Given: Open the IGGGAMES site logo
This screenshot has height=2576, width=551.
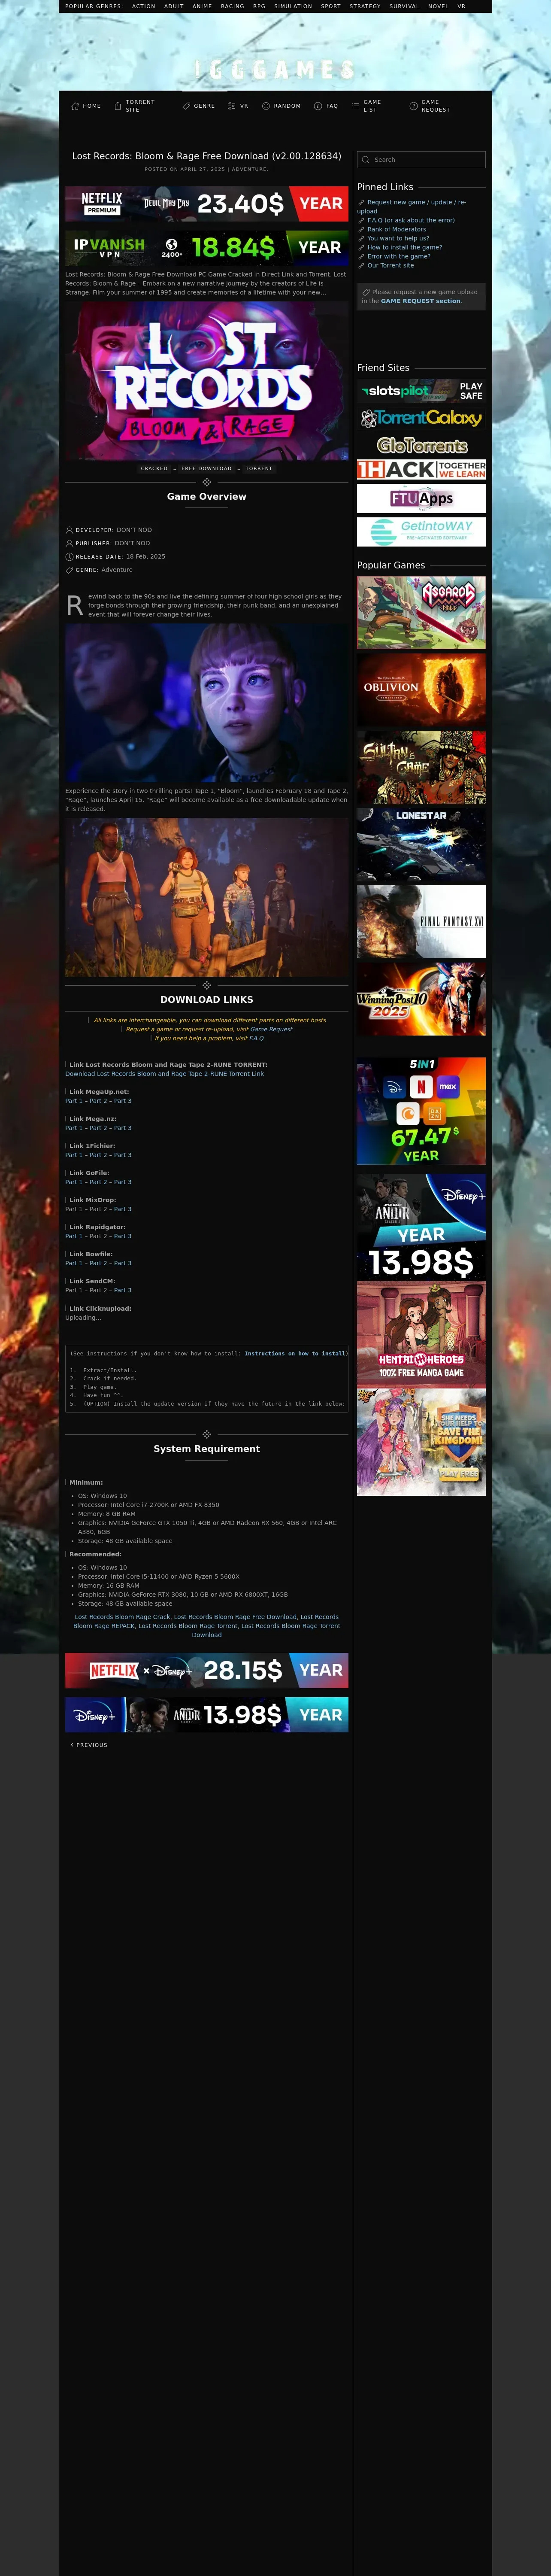Looking at the screenshot, I should pyautogui.click(x=275, y=69).
